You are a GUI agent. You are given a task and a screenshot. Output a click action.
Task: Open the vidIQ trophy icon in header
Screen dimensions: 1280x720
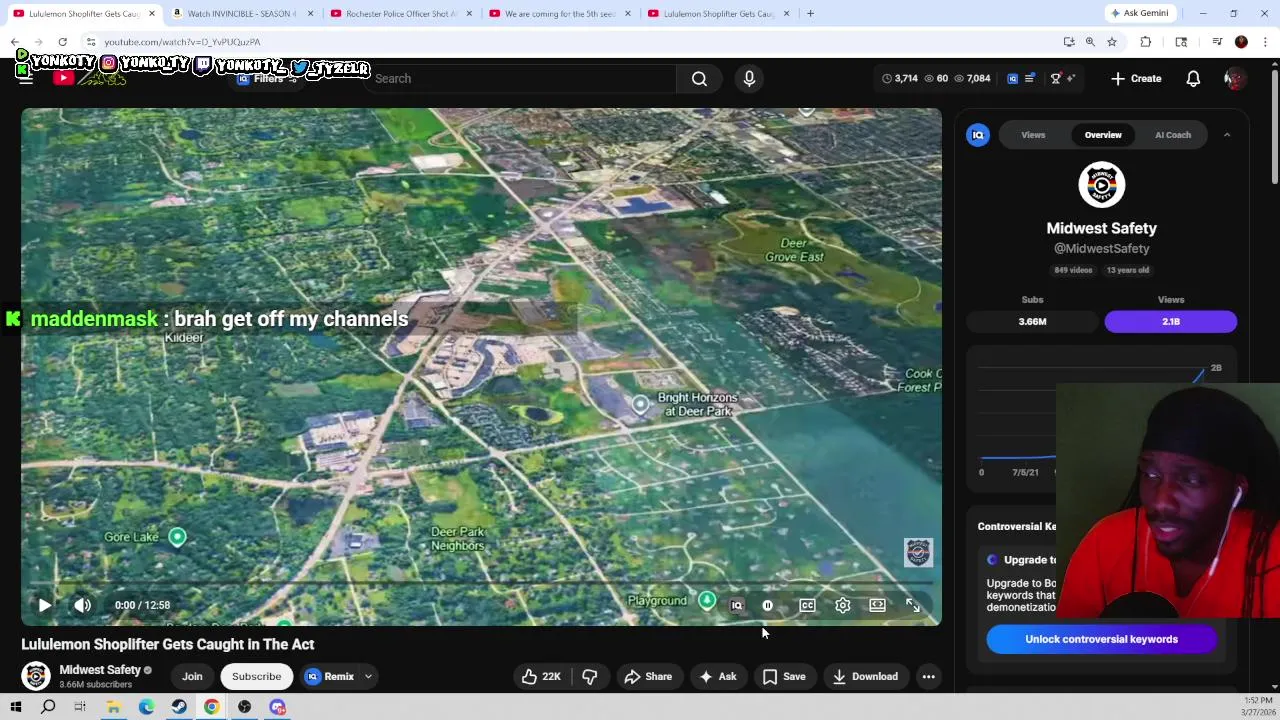[x=1055, y=78]
